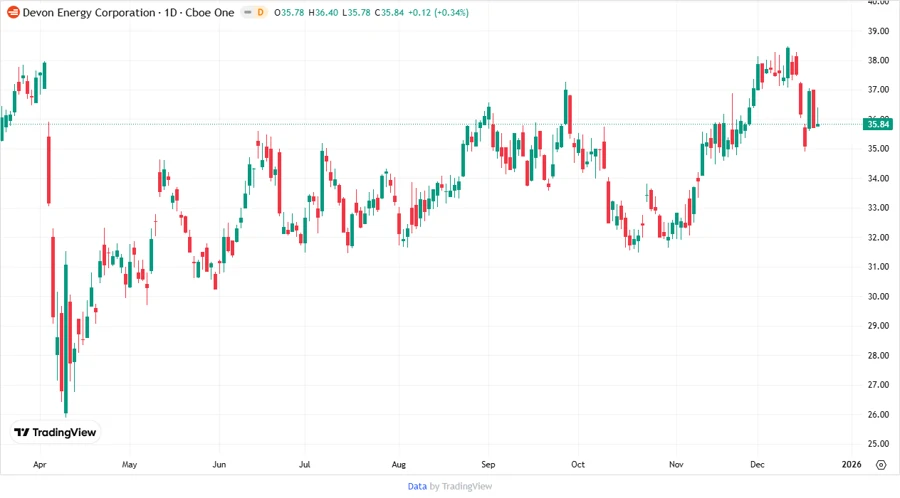Click the Oct label on time axis
The image size is (900, 498).
coord(577,464)
